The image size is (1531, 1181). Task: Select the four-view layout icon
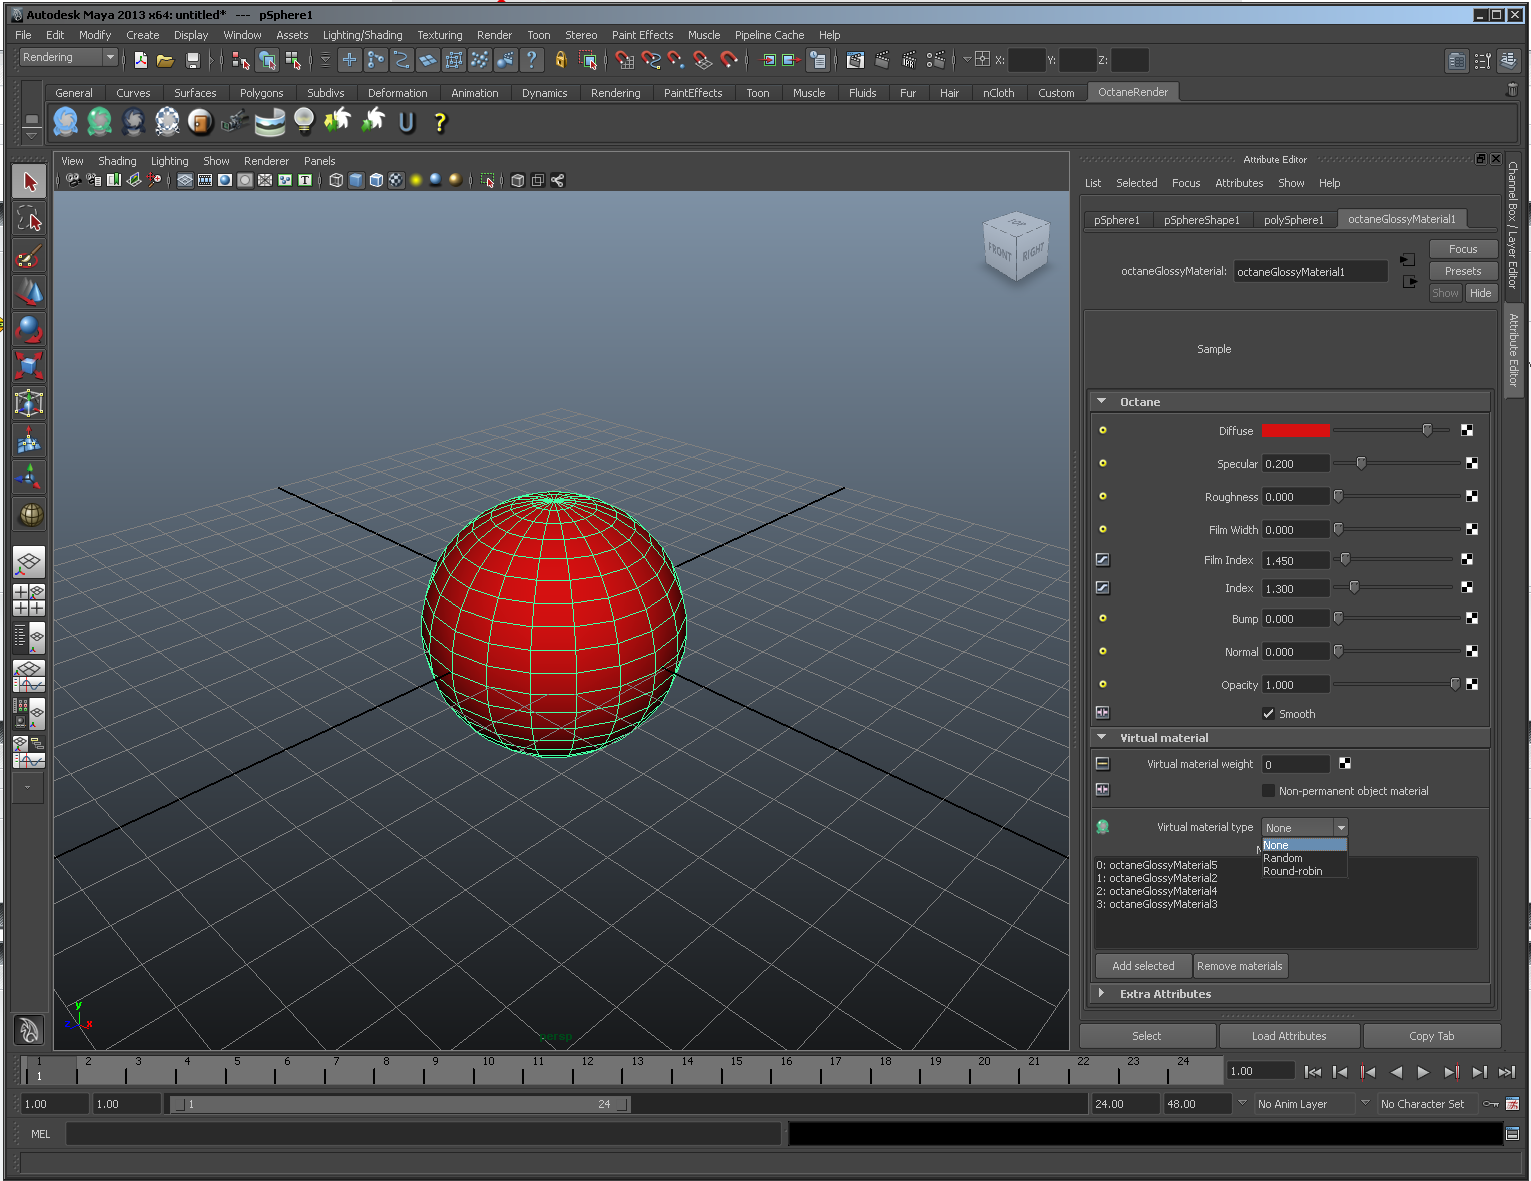coord(29,600)
